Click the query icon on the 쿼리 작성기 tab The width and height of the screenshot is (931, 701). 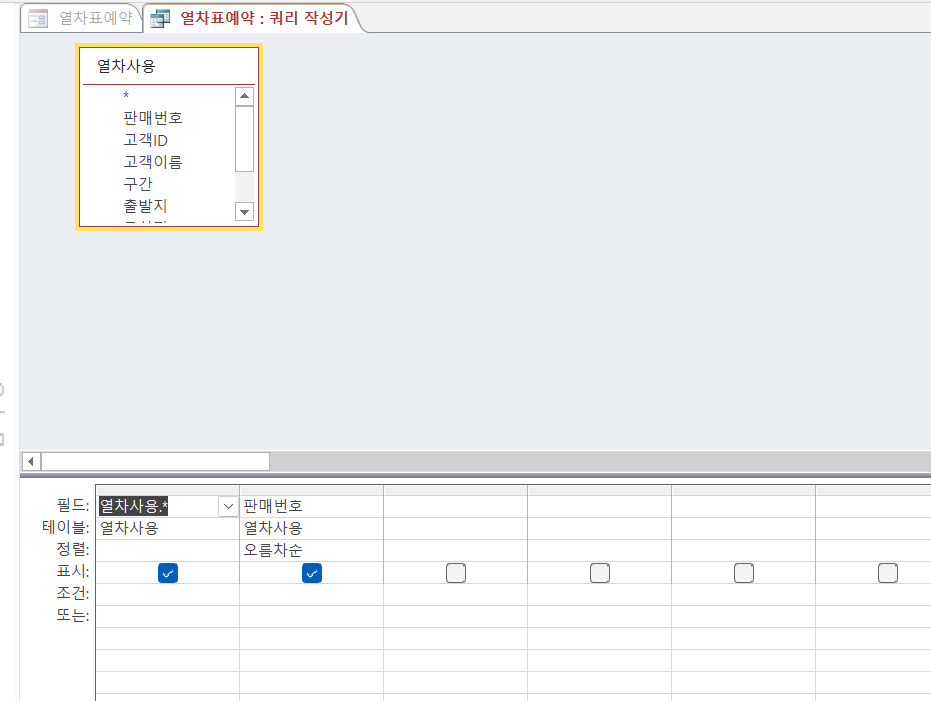[x=160, y=18]
